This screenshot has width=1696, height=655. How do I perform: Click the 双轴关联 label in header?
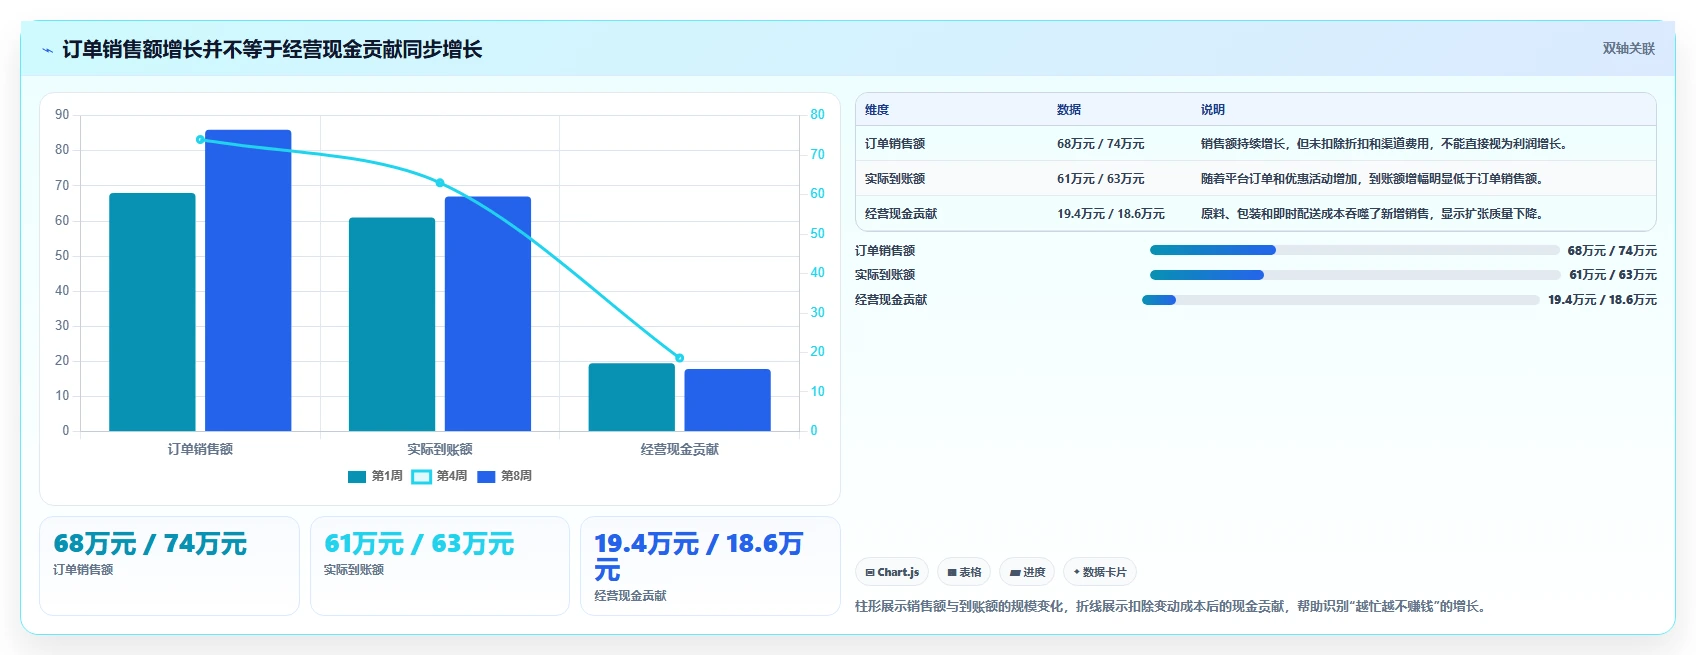(x=1628, y=48)
